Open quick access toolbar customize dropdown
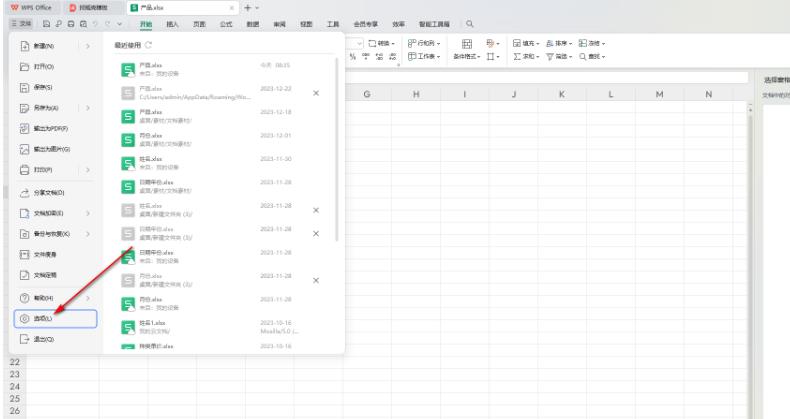 pyautogui.click(x=119, y=24)
